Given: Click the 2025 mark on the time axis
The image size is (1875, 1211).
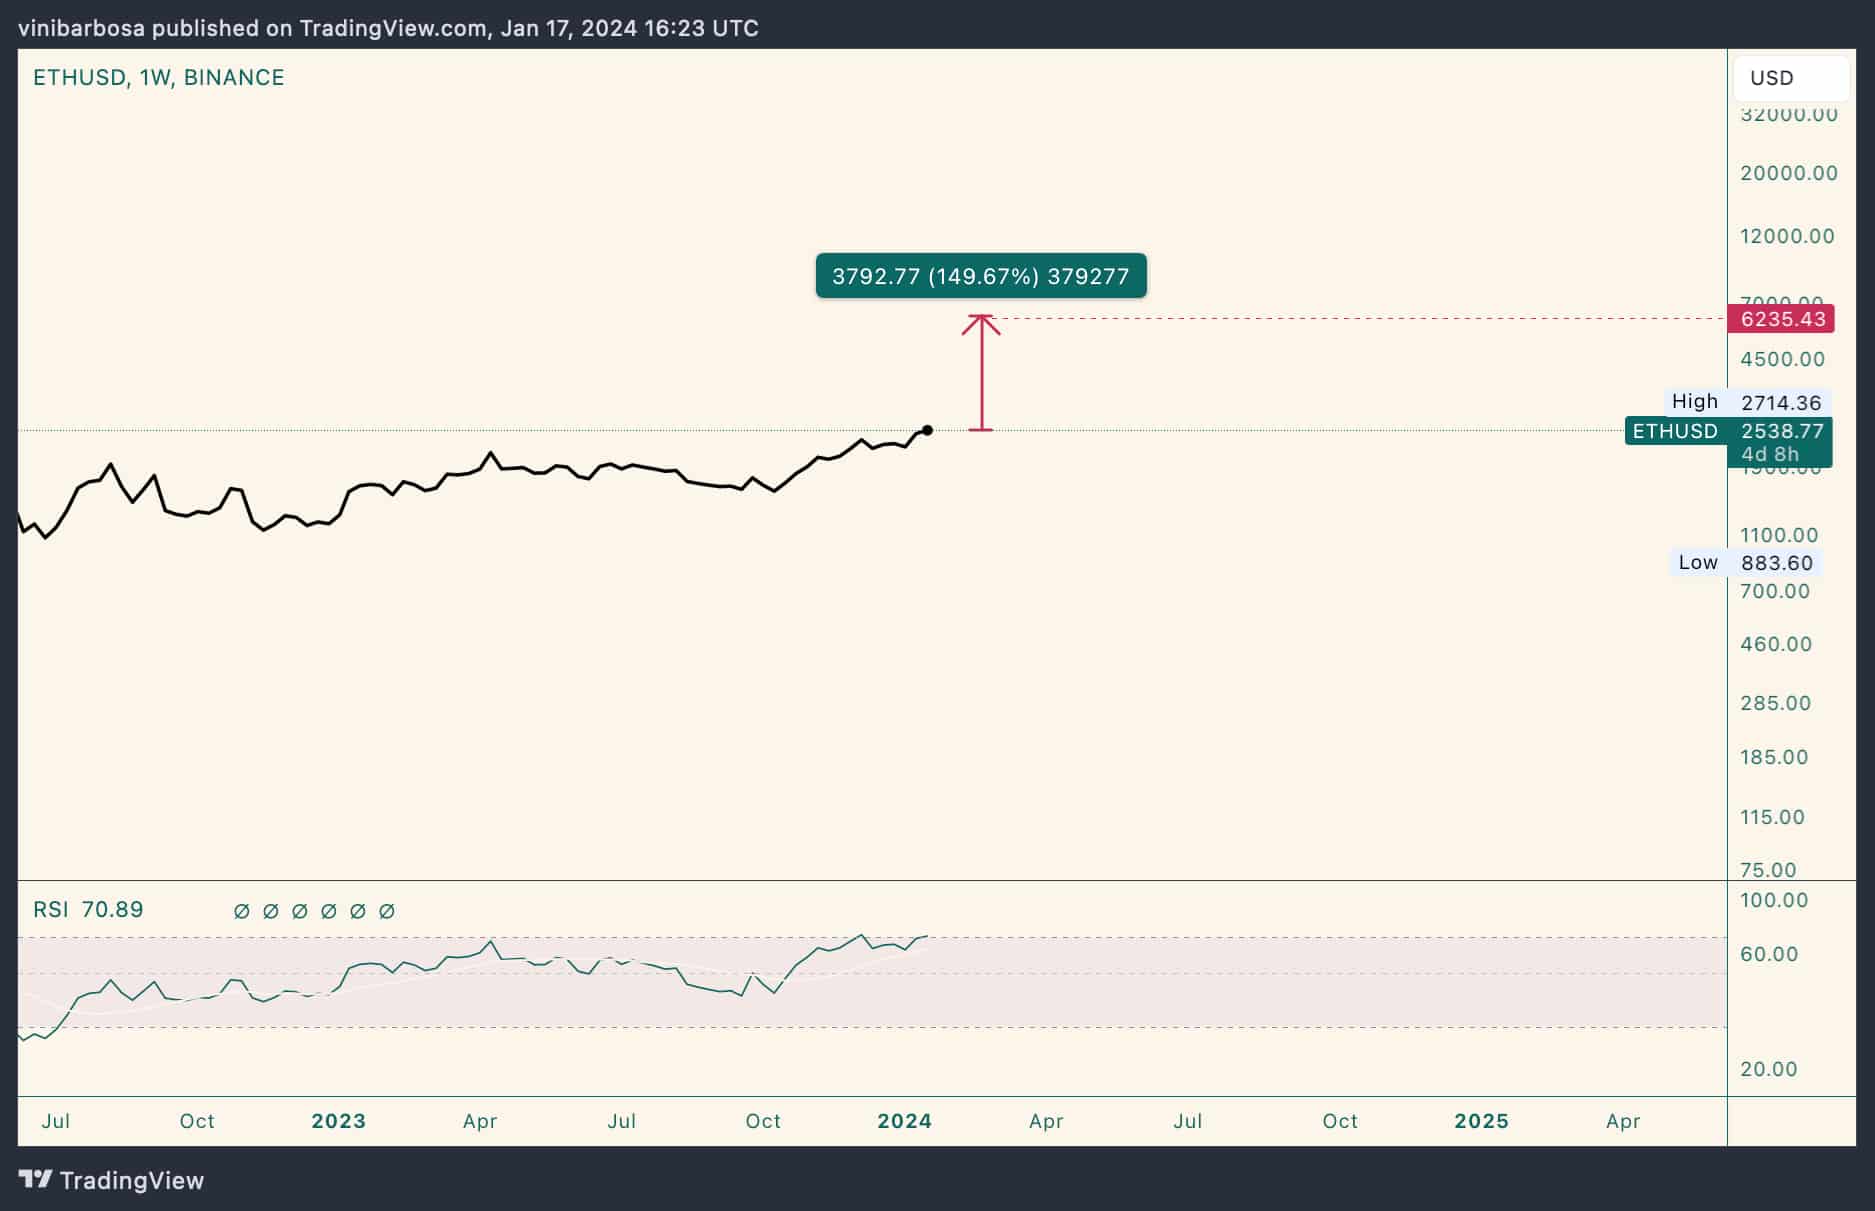Looking at the screenshot, I should pos(1481,1121).
